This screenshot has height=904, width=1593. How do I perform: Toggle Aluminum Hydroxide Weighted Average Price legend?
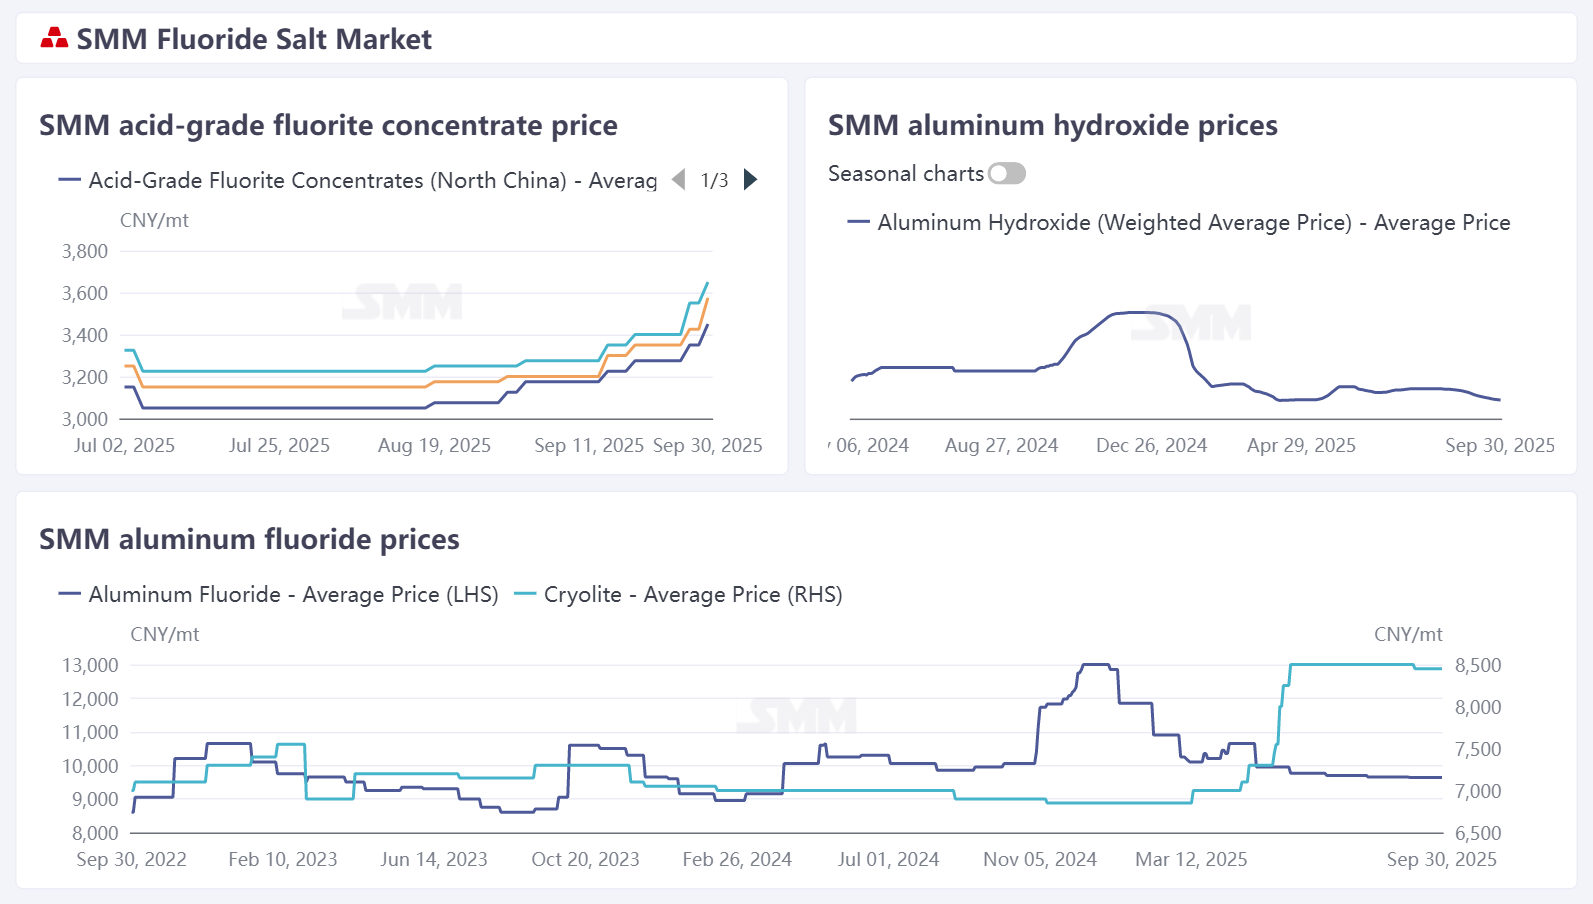[x=1179, y=222]
